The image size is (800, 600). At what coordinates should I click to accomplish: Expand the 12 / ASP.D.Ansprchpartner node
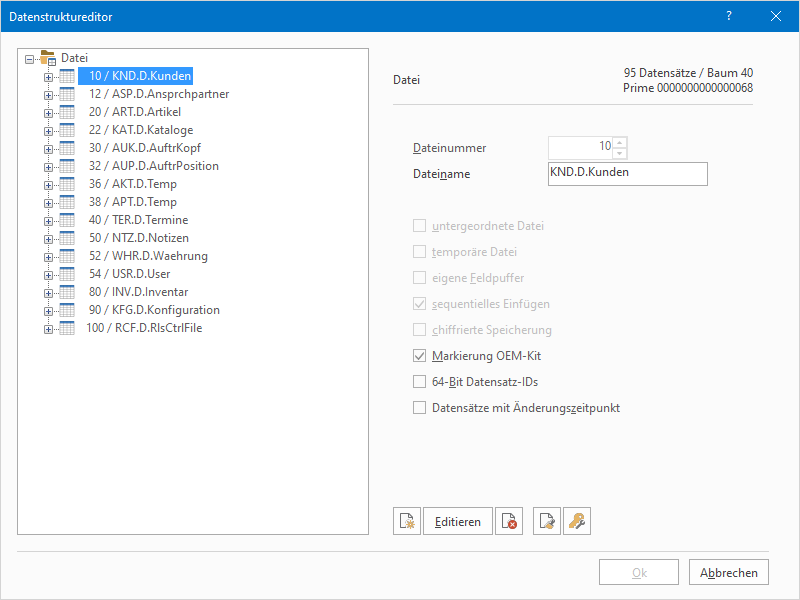(48, 94)
